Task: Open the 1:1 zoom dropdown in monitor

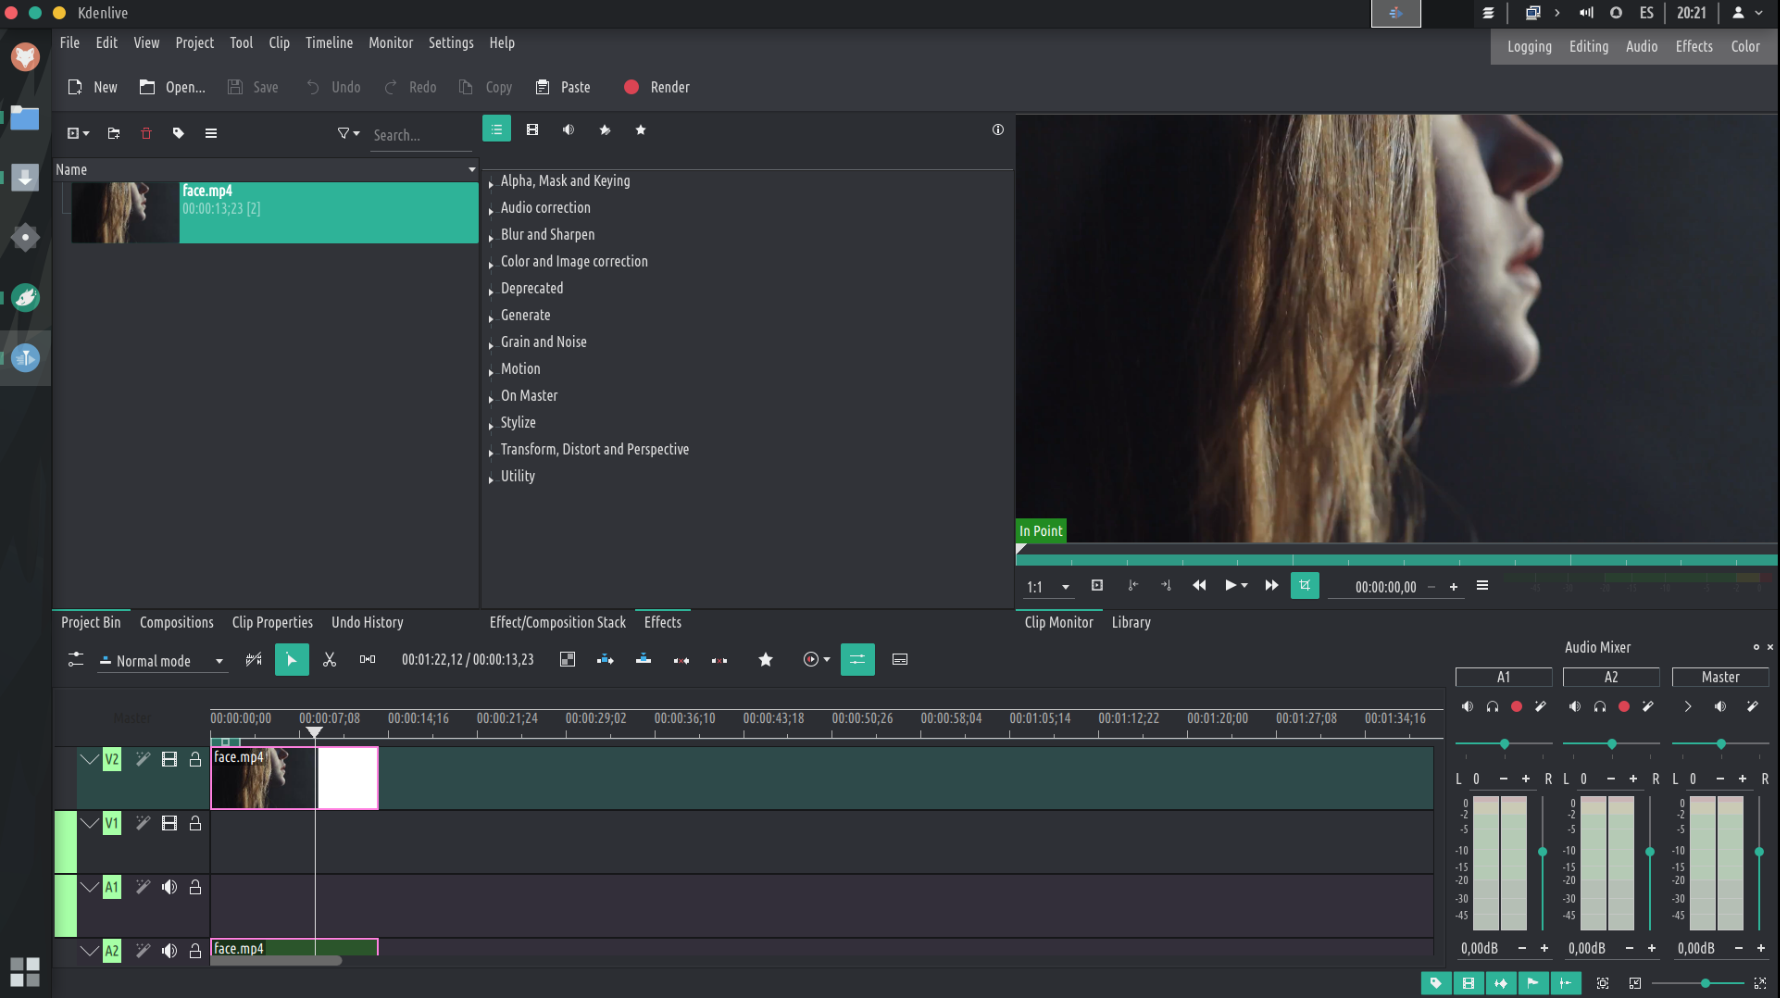Action: pyautogui.click(x=1048, y=587)
